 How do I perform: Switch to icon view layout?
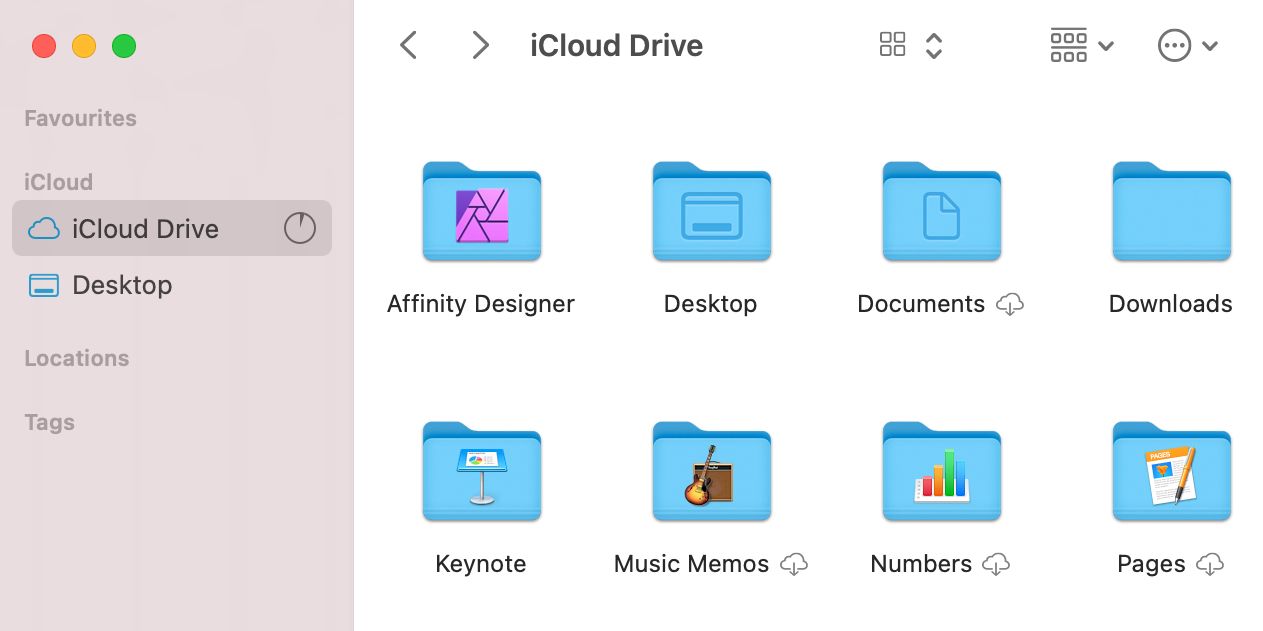click(x=892, y=45)
